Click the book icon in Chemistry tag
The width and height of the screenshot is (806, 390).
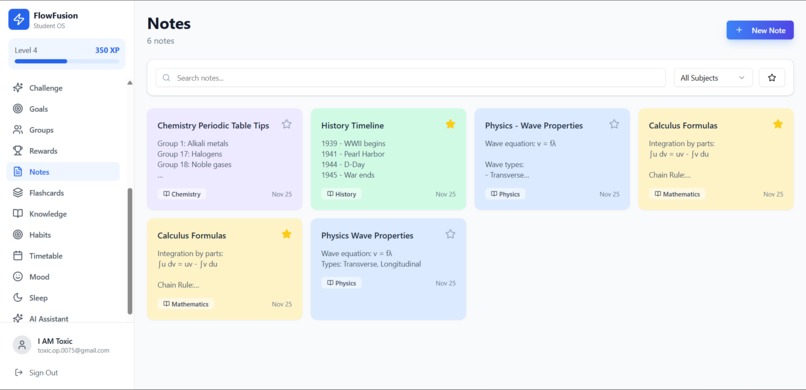point(166,194)
